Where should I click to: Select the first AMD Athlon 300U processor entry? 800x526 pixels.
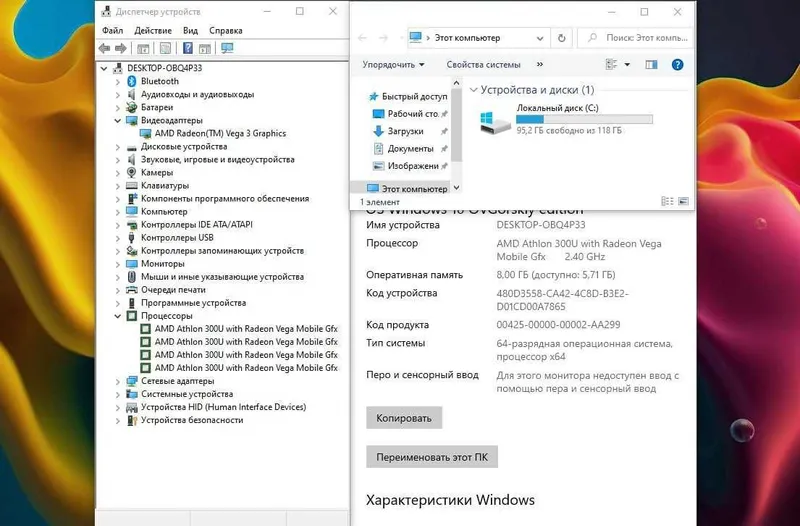[246, 329]
